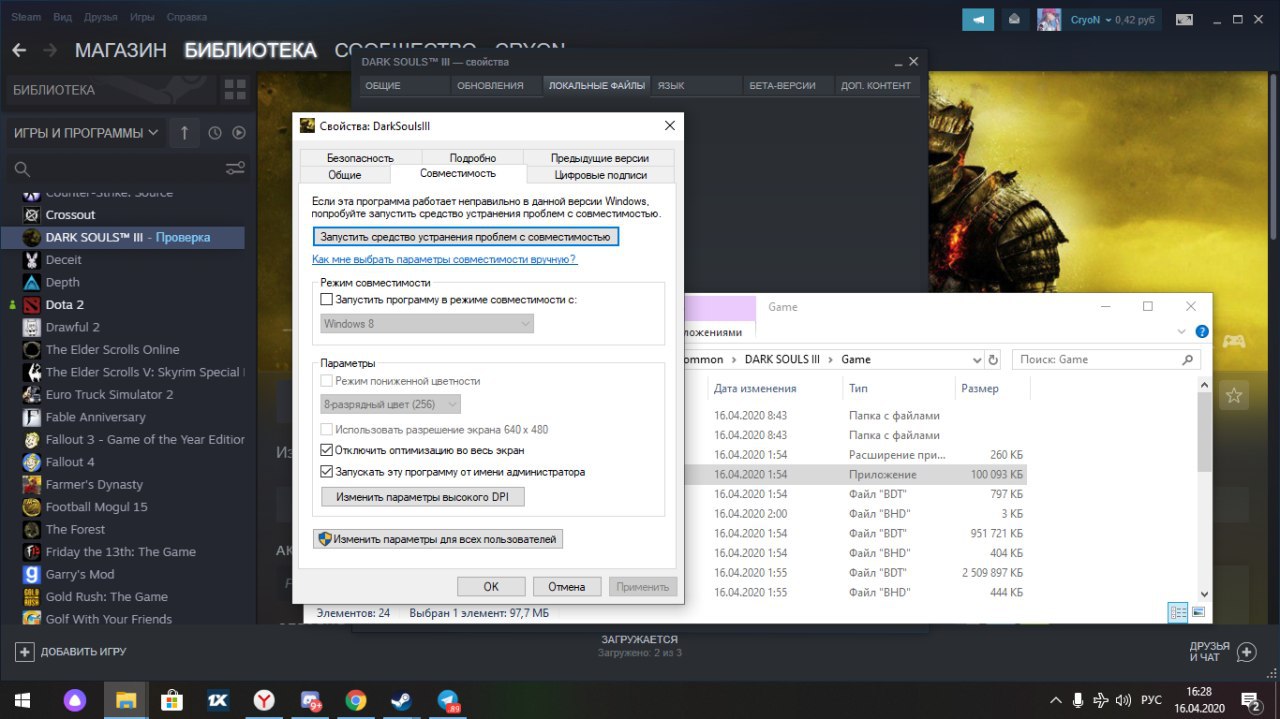Click the Steam back navigation arrow
This screenshot has width=1280, height=719.
point(19,50)
